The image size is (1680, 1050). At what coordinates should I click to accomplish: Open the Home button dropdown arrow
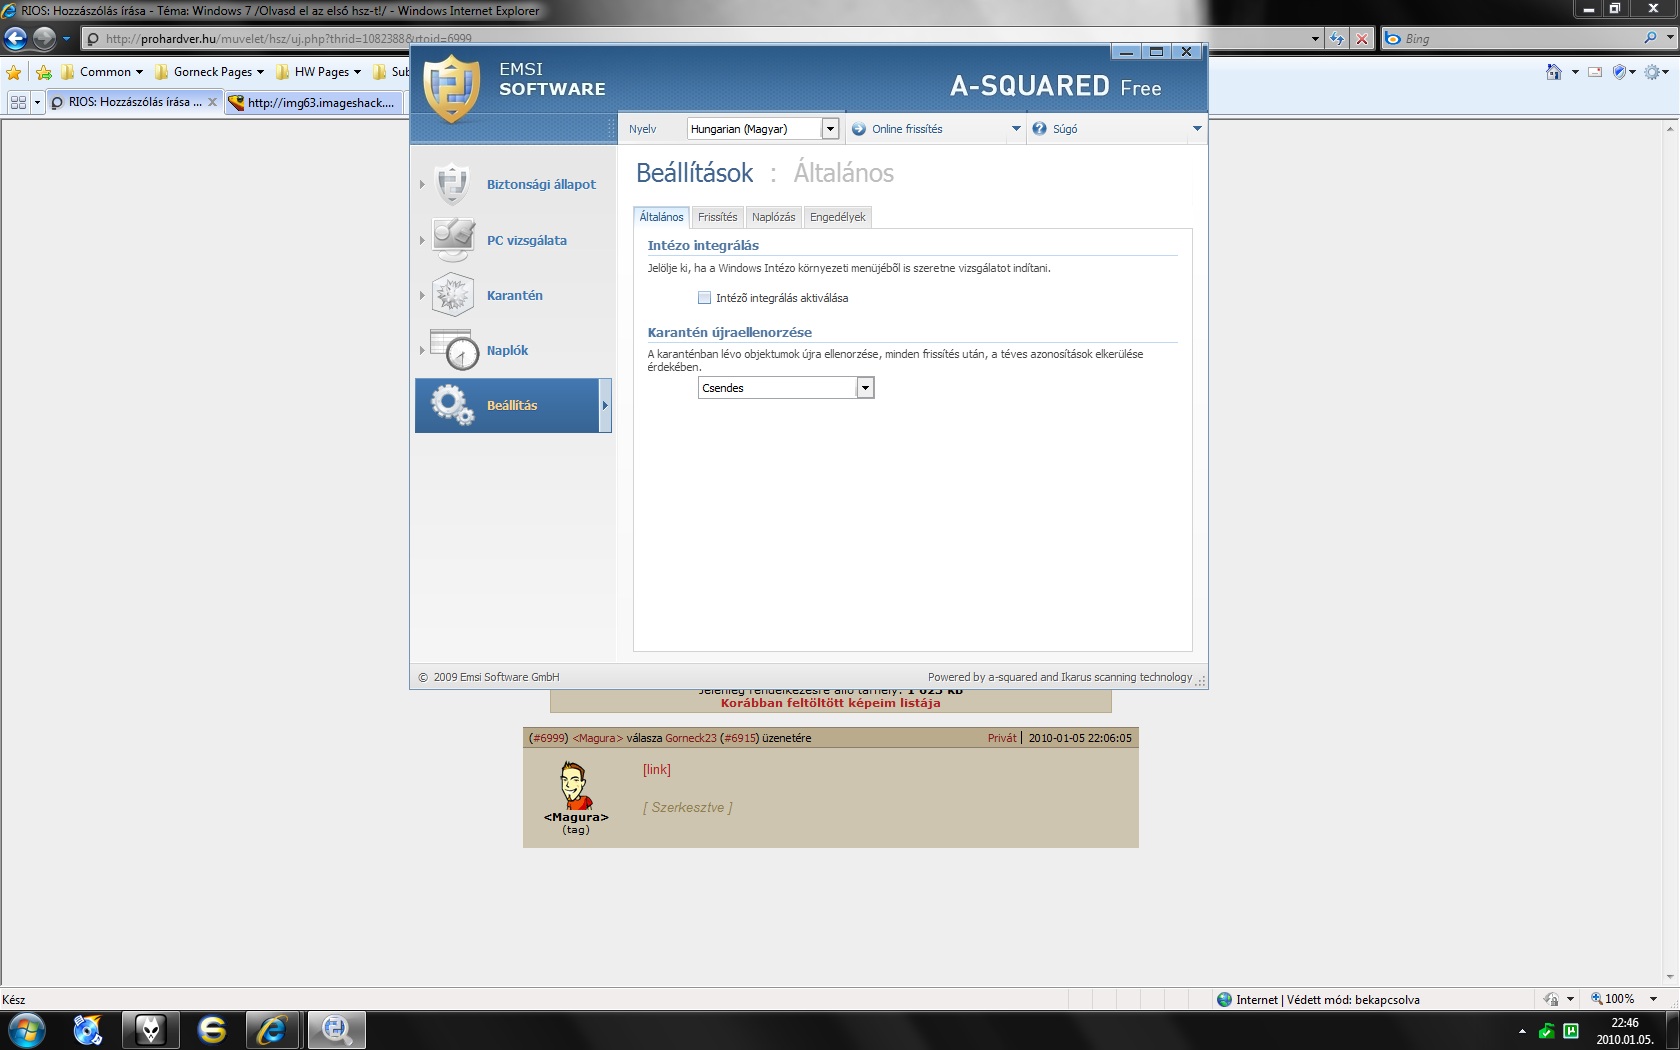click(1575, 72)
